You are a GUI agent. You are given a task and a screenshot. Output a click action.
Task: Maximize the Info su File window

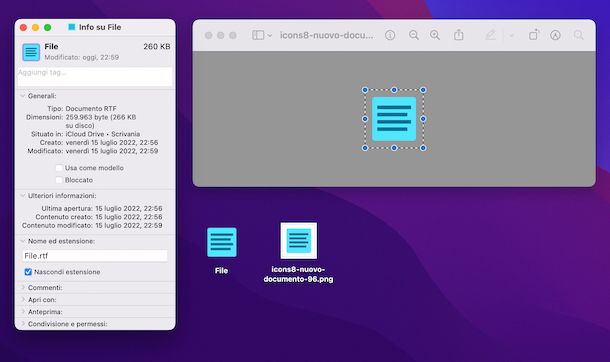[x=47, y=27]
